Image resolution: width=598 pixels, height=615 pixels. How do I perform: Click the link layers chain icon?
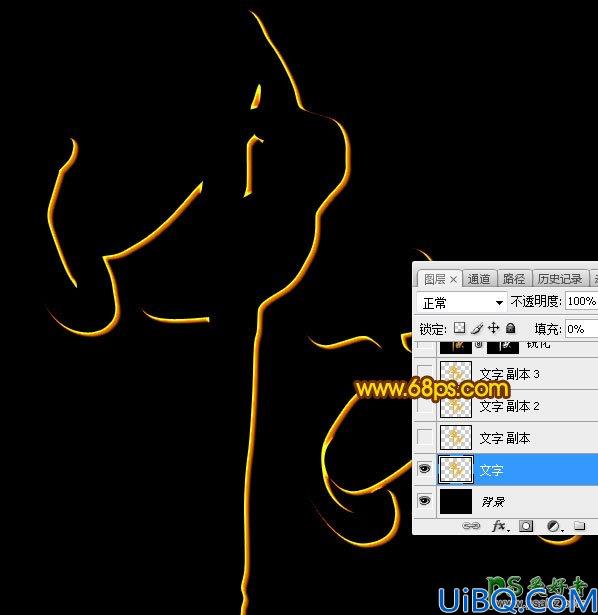pos(471,526)
